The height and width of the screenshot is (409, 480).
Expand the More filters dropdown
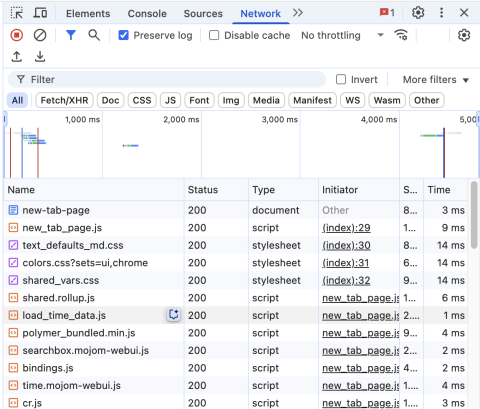coord(436,80)
